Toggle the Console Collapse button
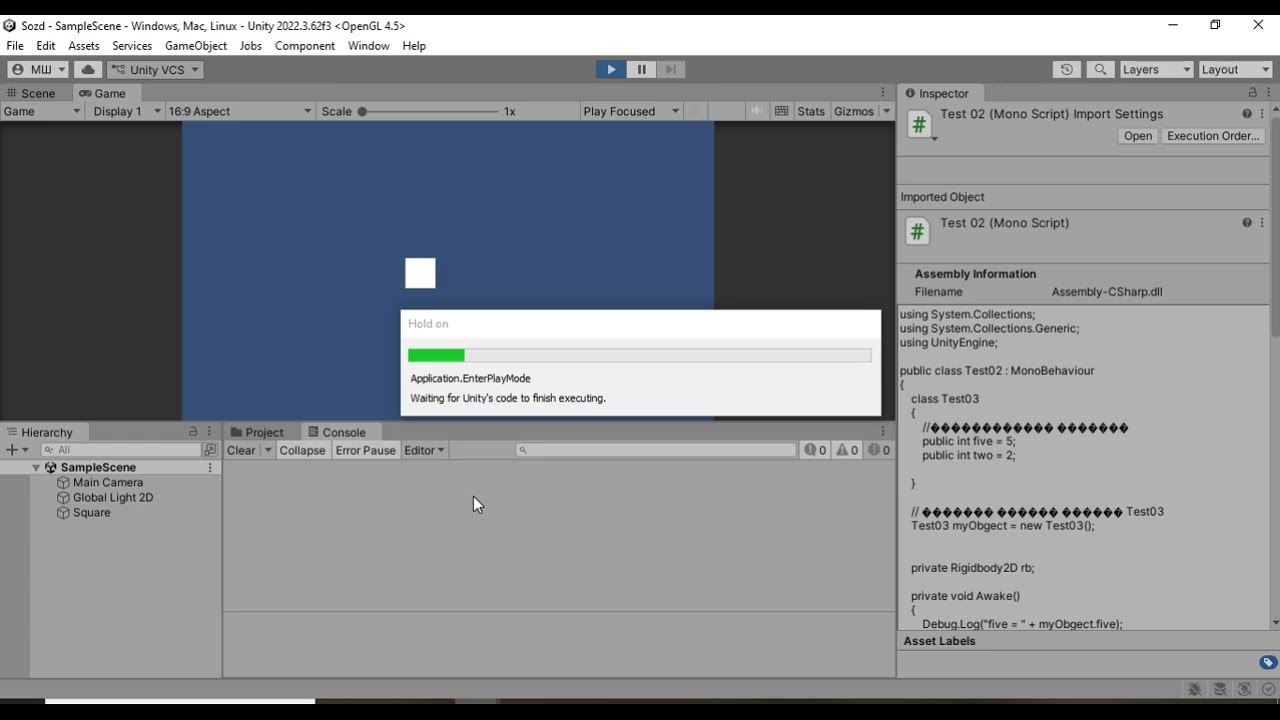 click(302, 451)
